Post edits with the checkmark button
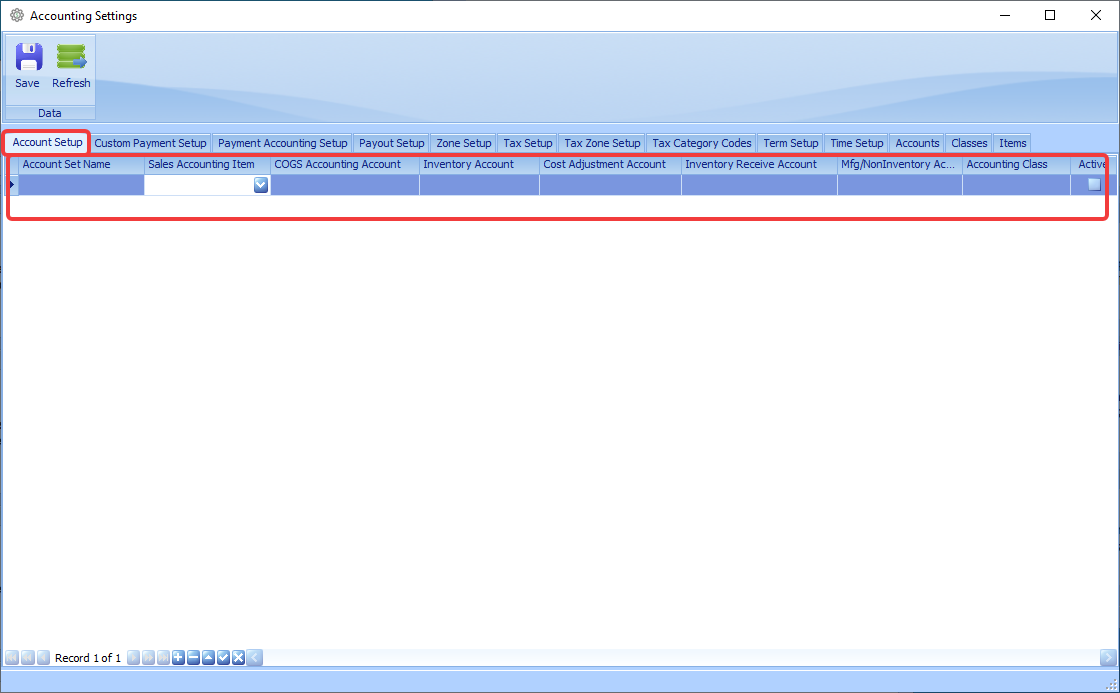 [224, 657]
